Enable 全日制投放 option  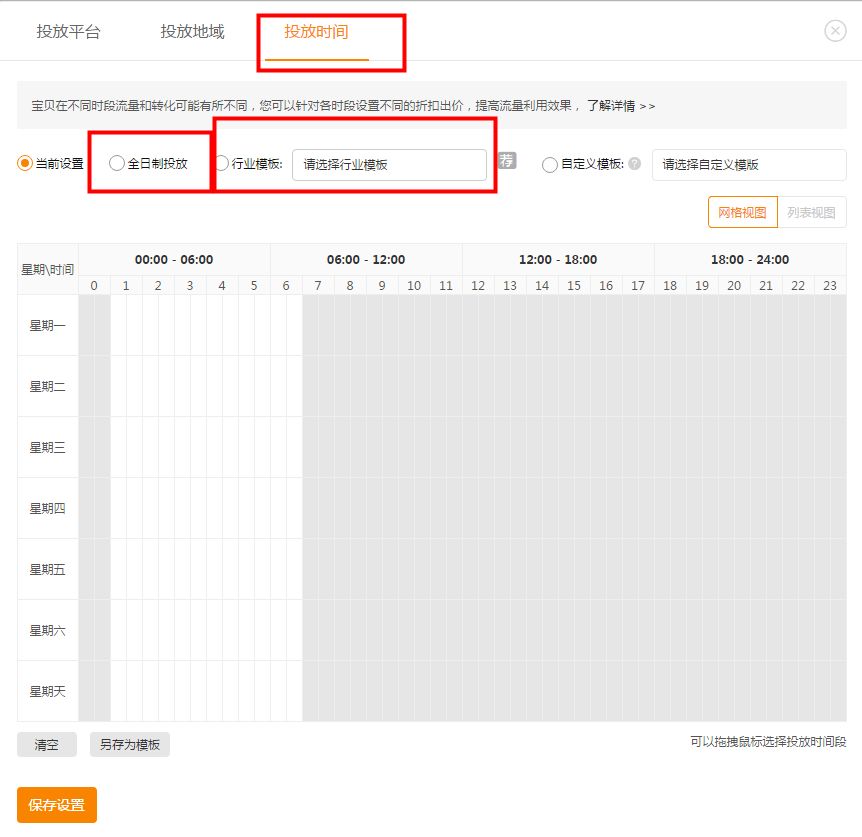tap(117, 165)
